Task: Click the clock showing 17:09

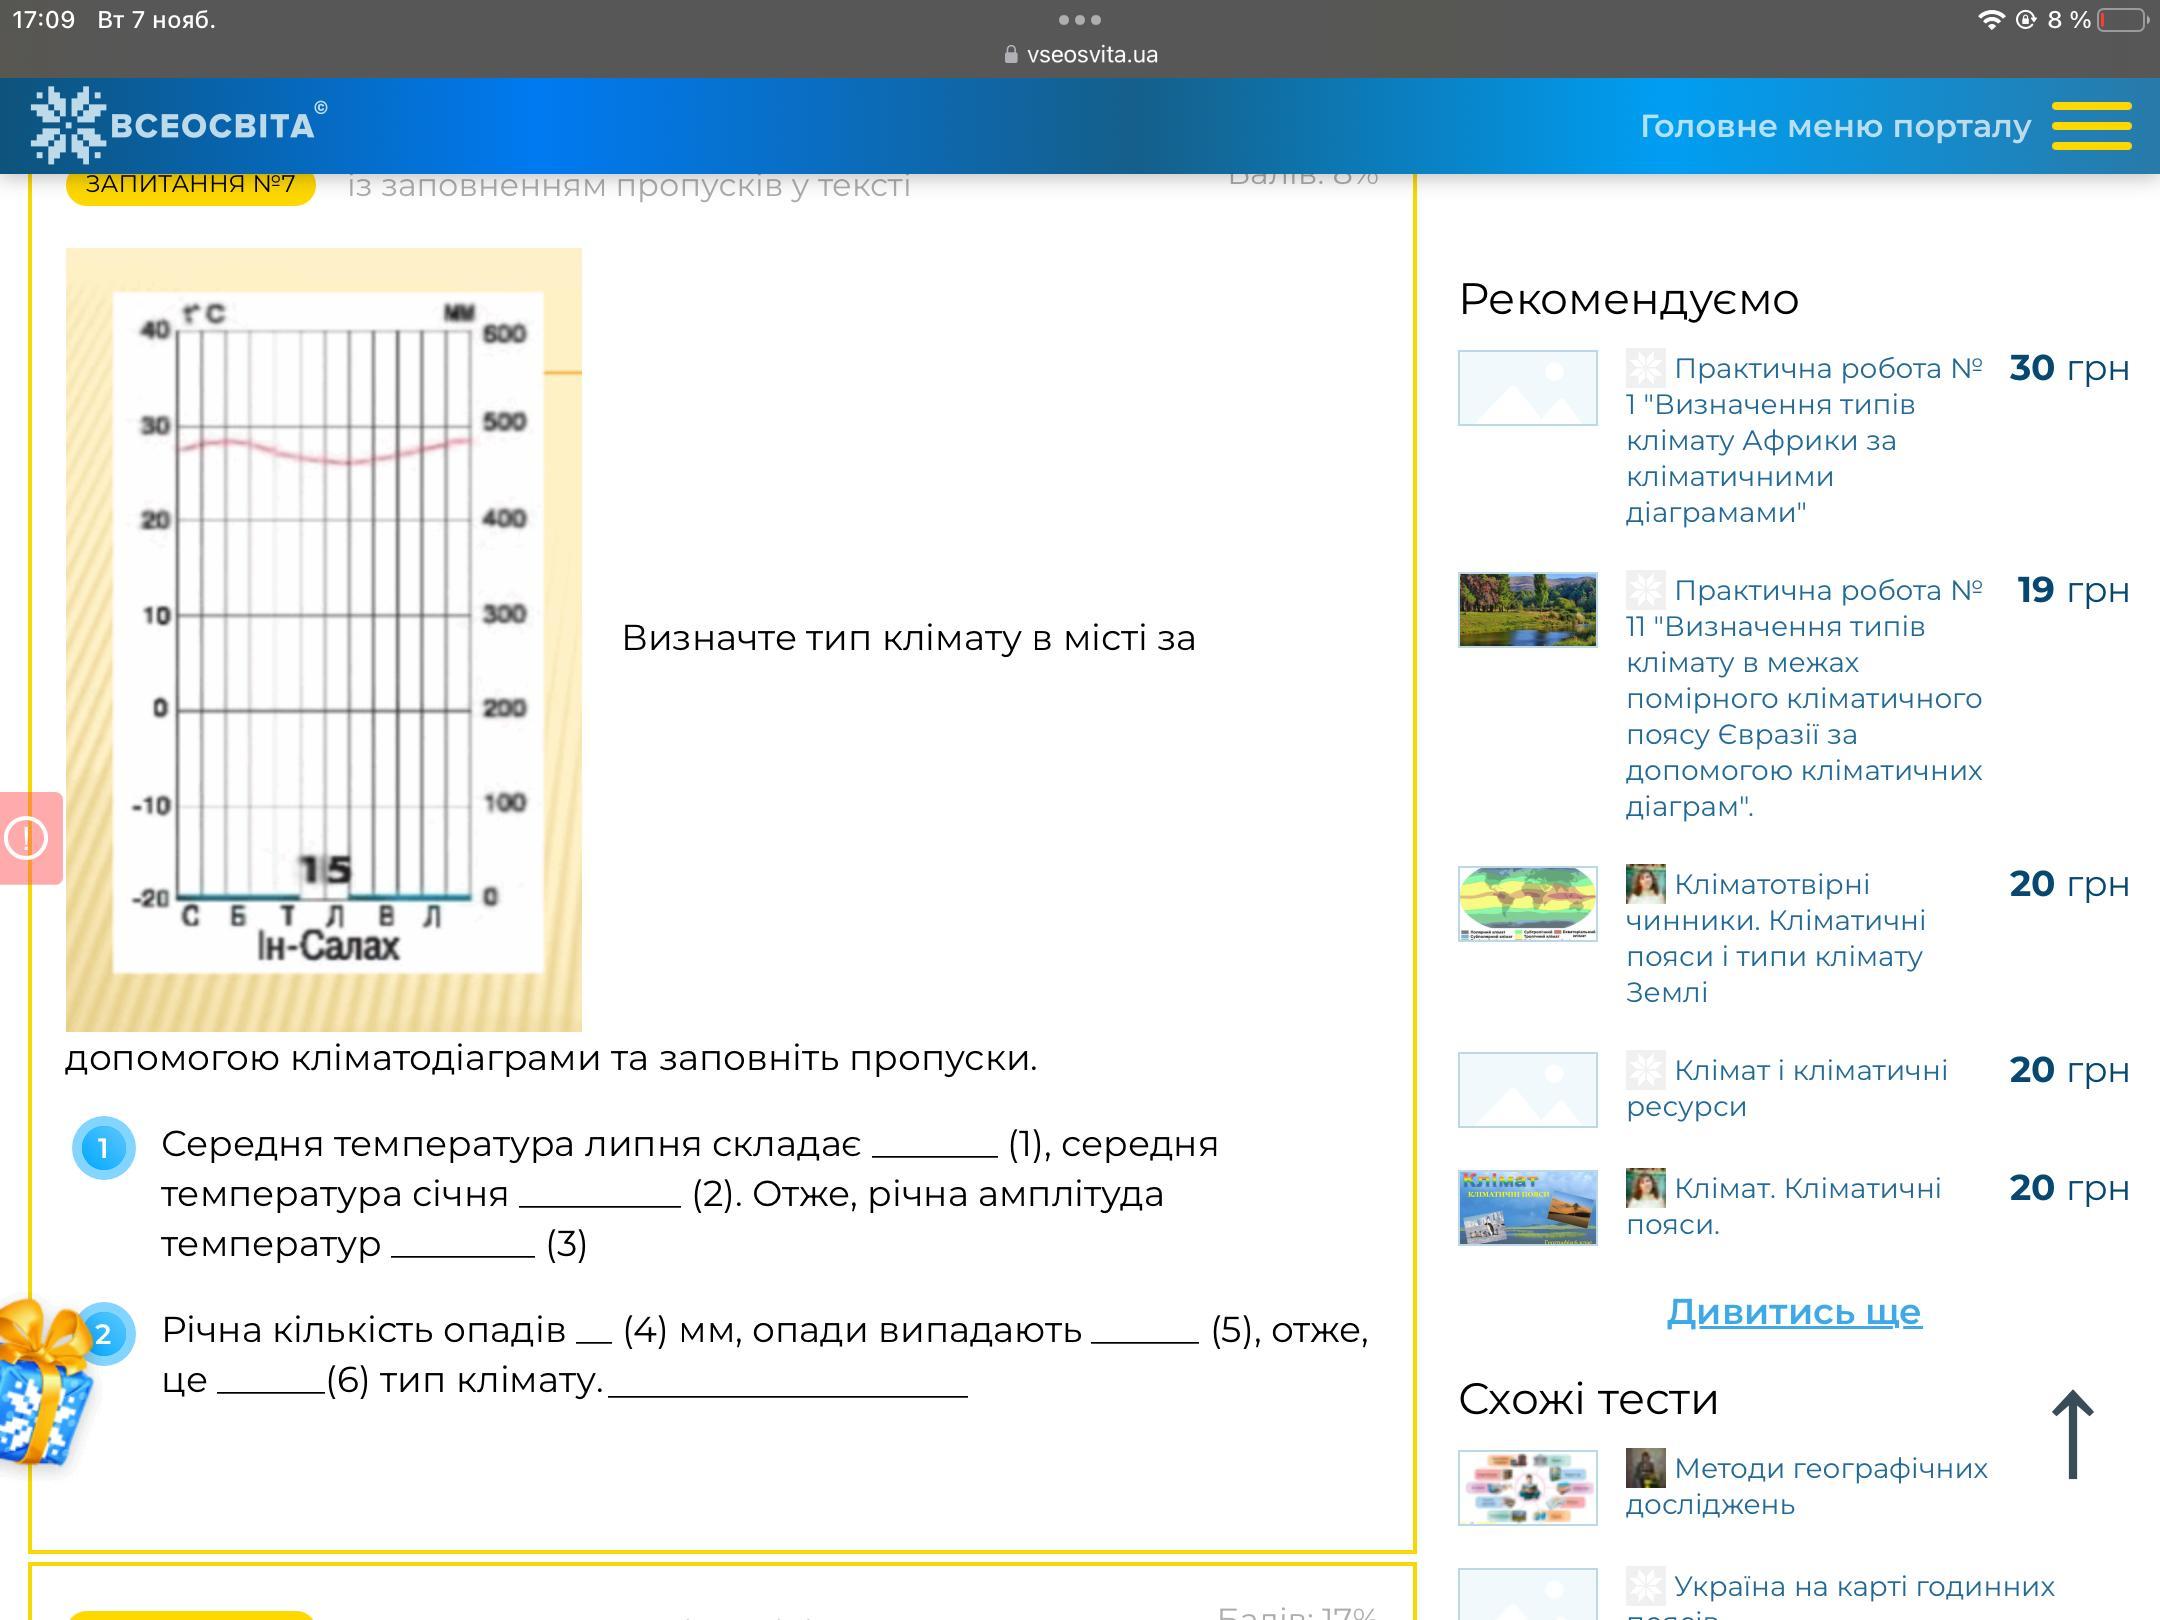Action: point(44,20)
